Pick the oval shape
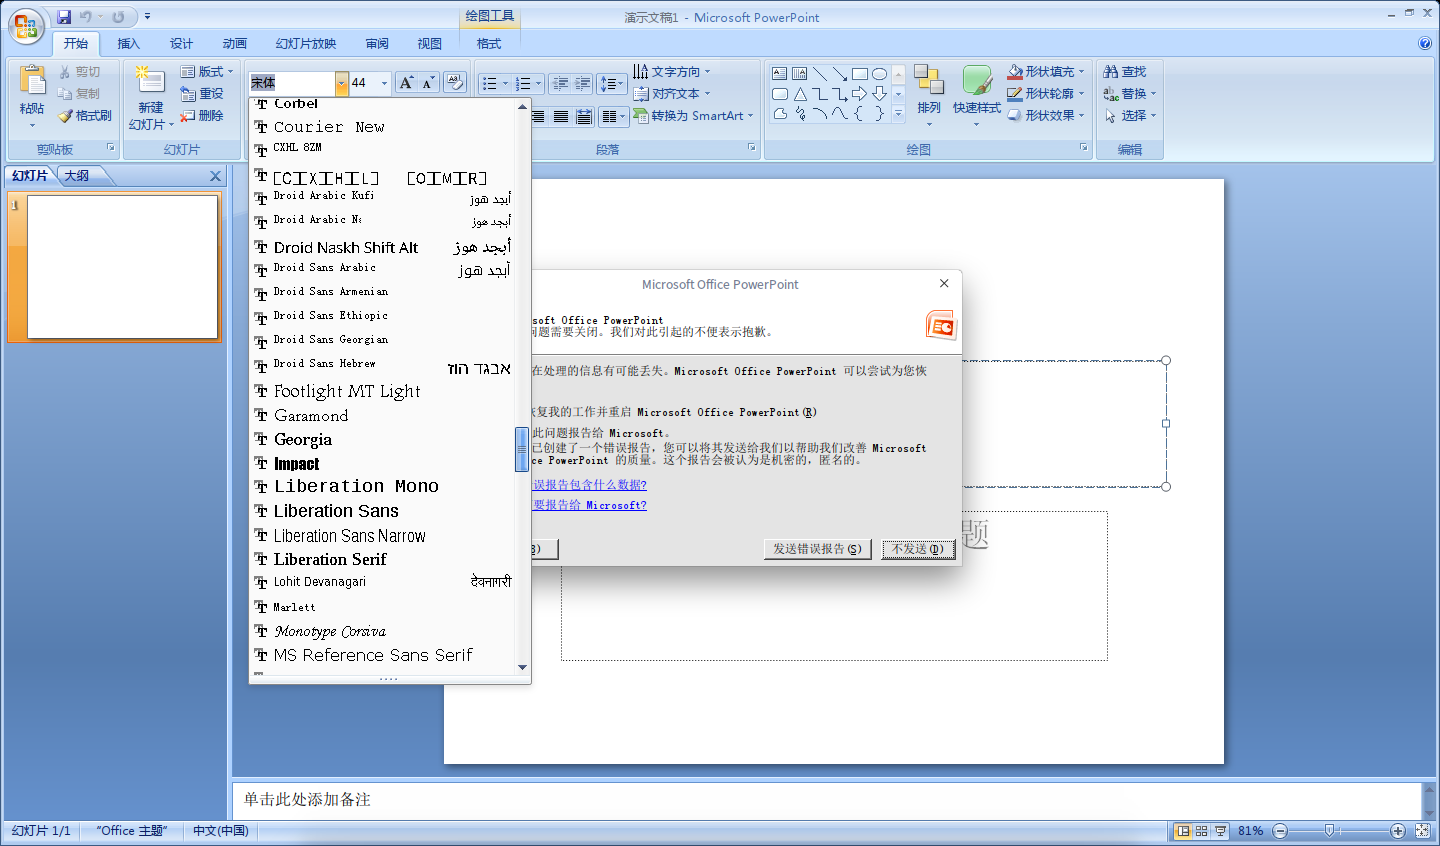Image resolution: width=1440 pixels, height=846 pixels. [879, 74]
